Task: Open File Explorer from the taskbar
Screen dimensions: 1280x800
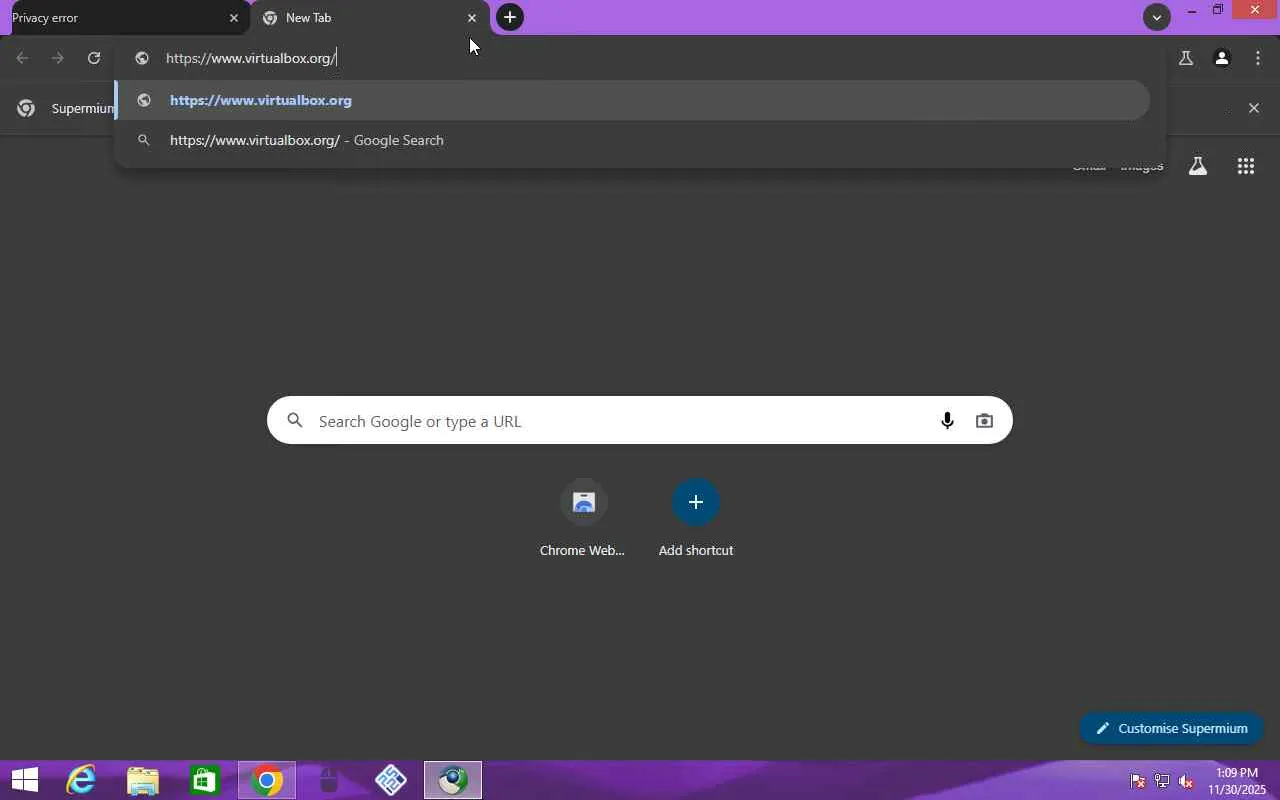Action: coord(143,780)
